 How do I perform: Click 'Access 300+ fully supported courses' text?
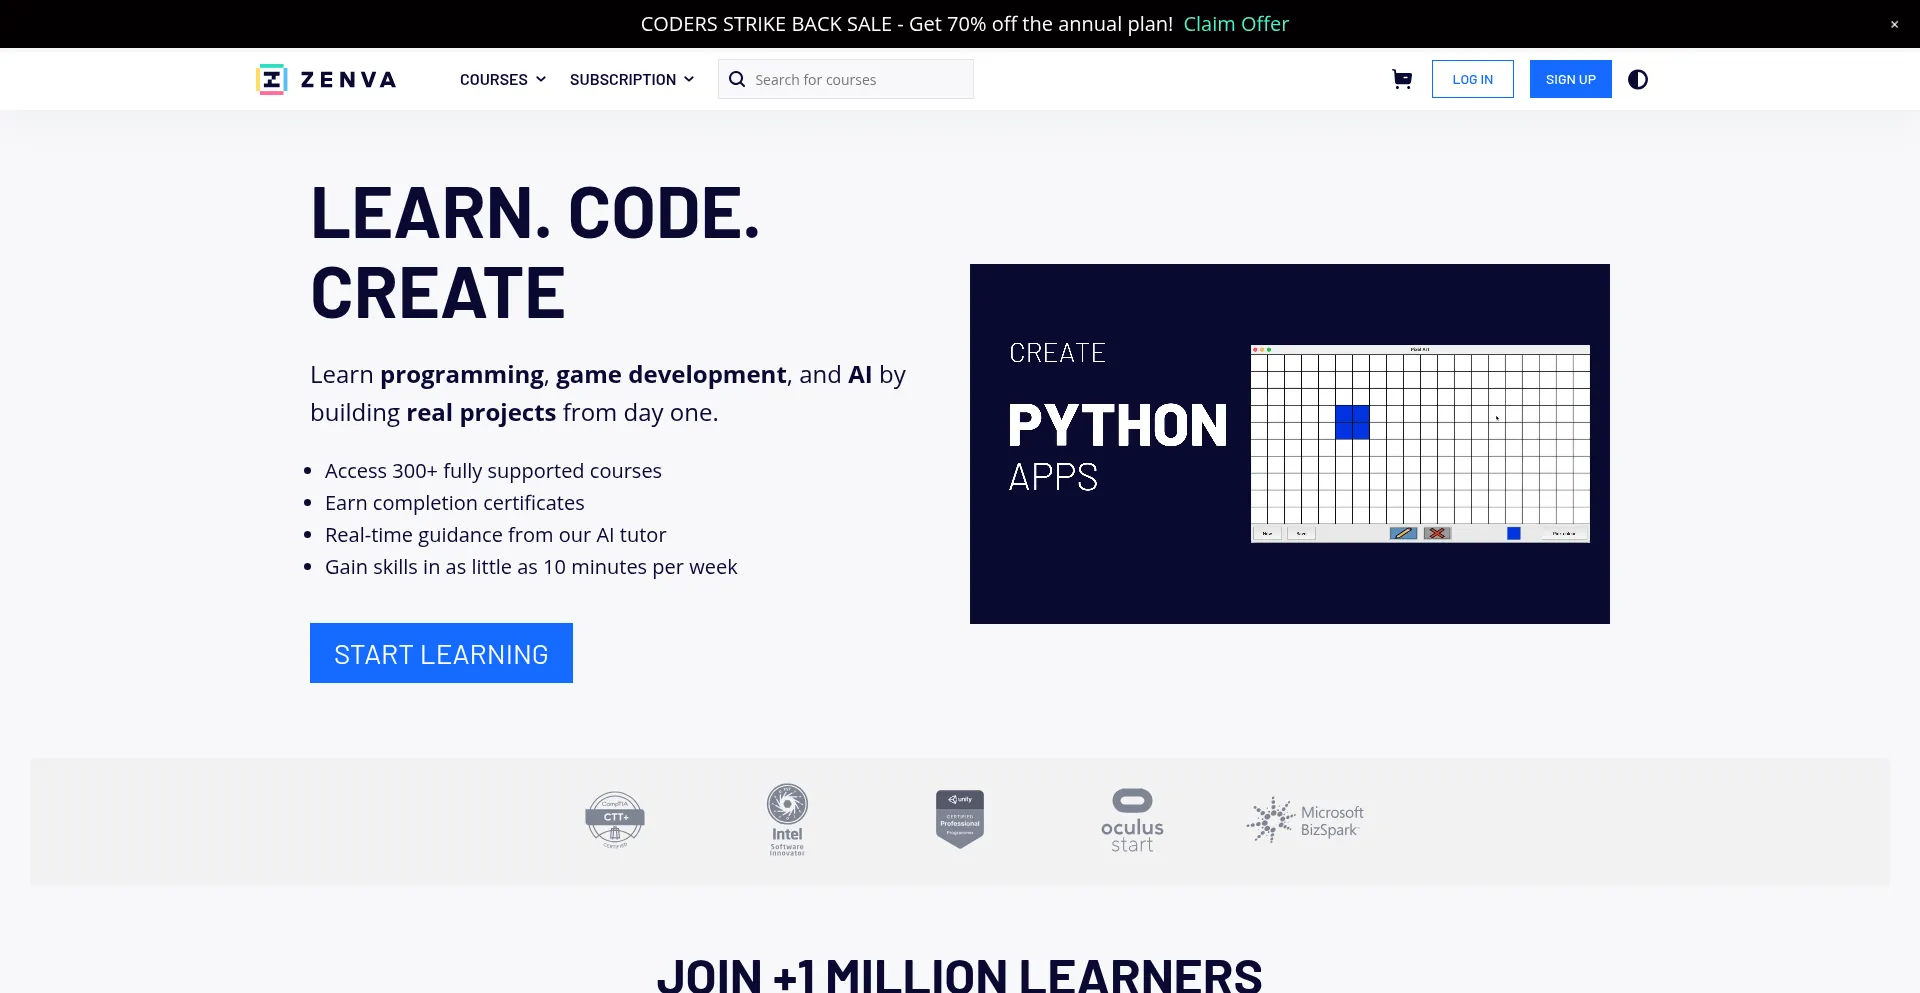[x=493, y=471]
